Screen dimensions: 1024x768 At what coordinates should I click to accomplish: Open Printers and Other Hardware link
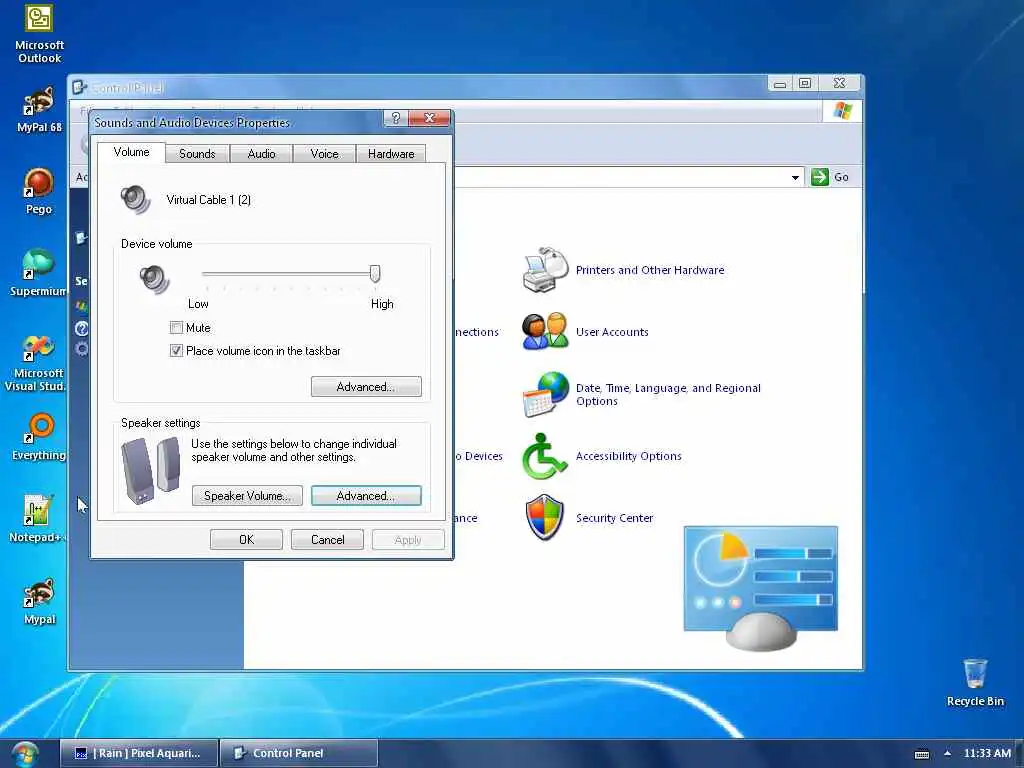point(650,270)
